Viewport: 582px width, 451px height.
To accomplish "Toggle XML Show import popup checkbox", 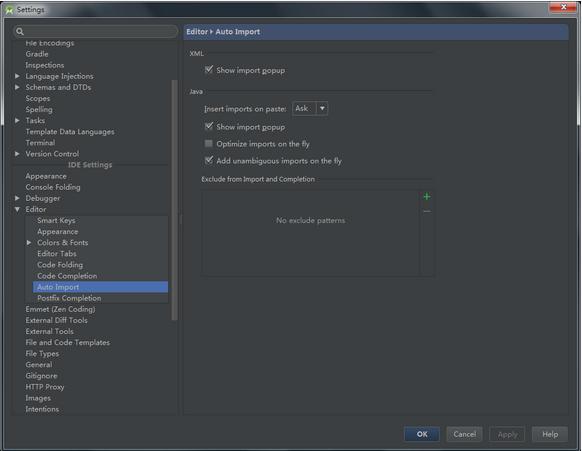I will pos(209,69).
